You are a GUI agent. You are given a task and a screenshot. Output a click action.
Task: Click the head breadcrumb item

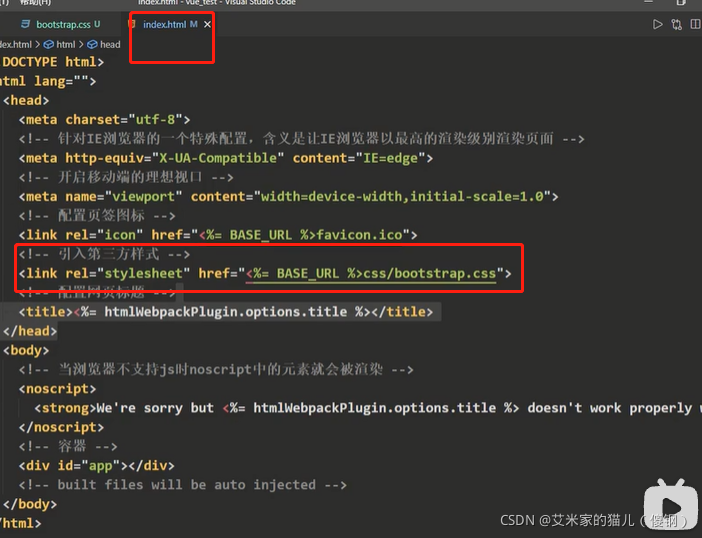(x=110, y=44)
